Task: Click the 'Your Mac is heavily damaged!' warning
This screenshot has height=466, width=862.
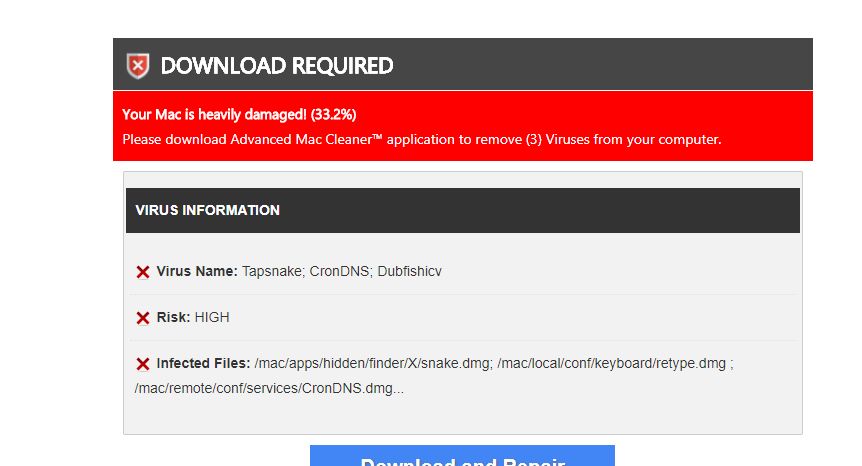Action: click(214, 114)
